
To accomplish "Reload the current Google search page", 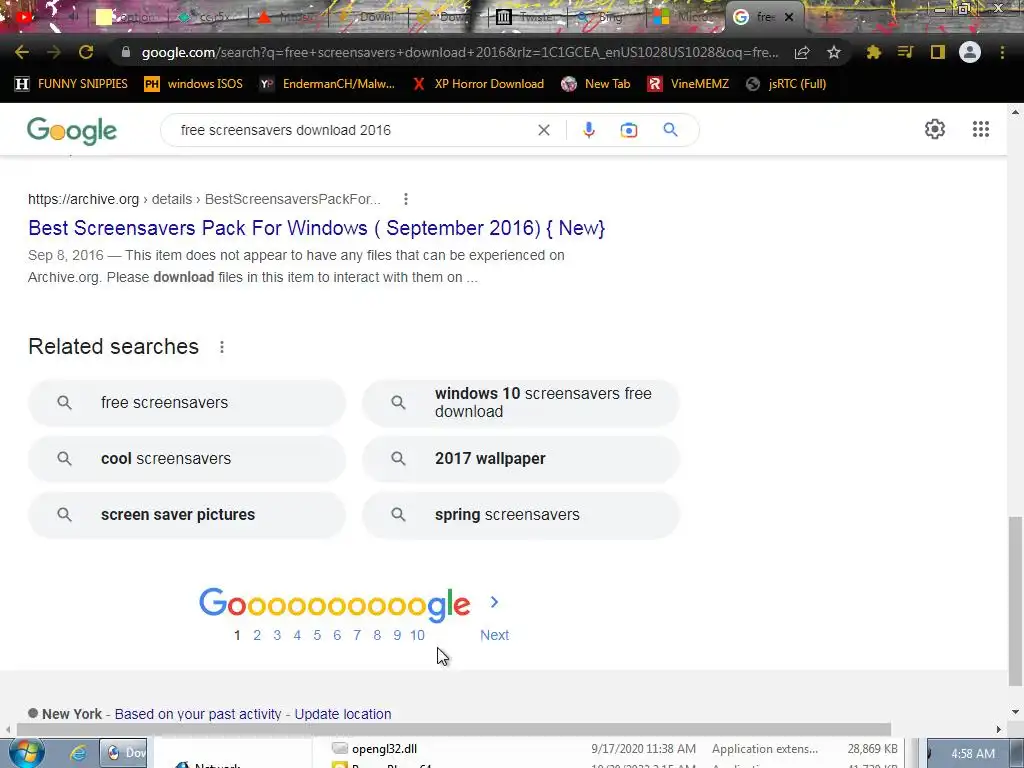I will pos(86,52).
